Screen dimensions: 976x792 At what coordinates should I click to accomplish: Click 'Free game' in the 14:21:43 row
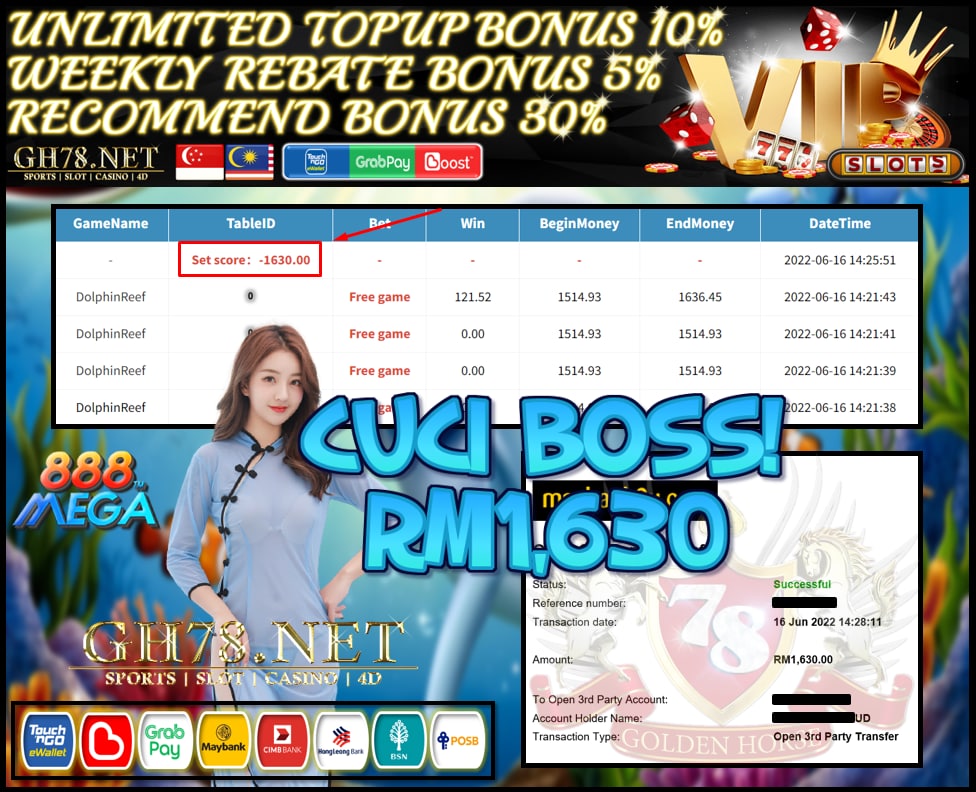pyautogui.click(x=380, y=297)
